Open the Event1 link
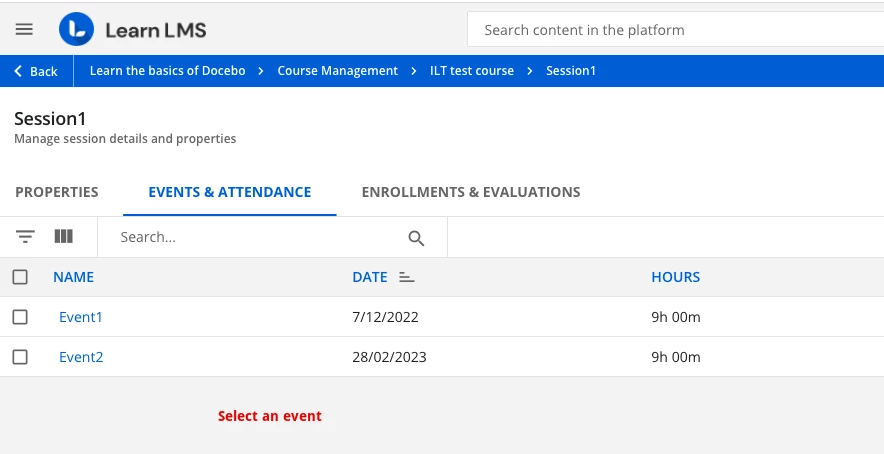The height and width of the screenshot is (454, 884). [81, 317]
